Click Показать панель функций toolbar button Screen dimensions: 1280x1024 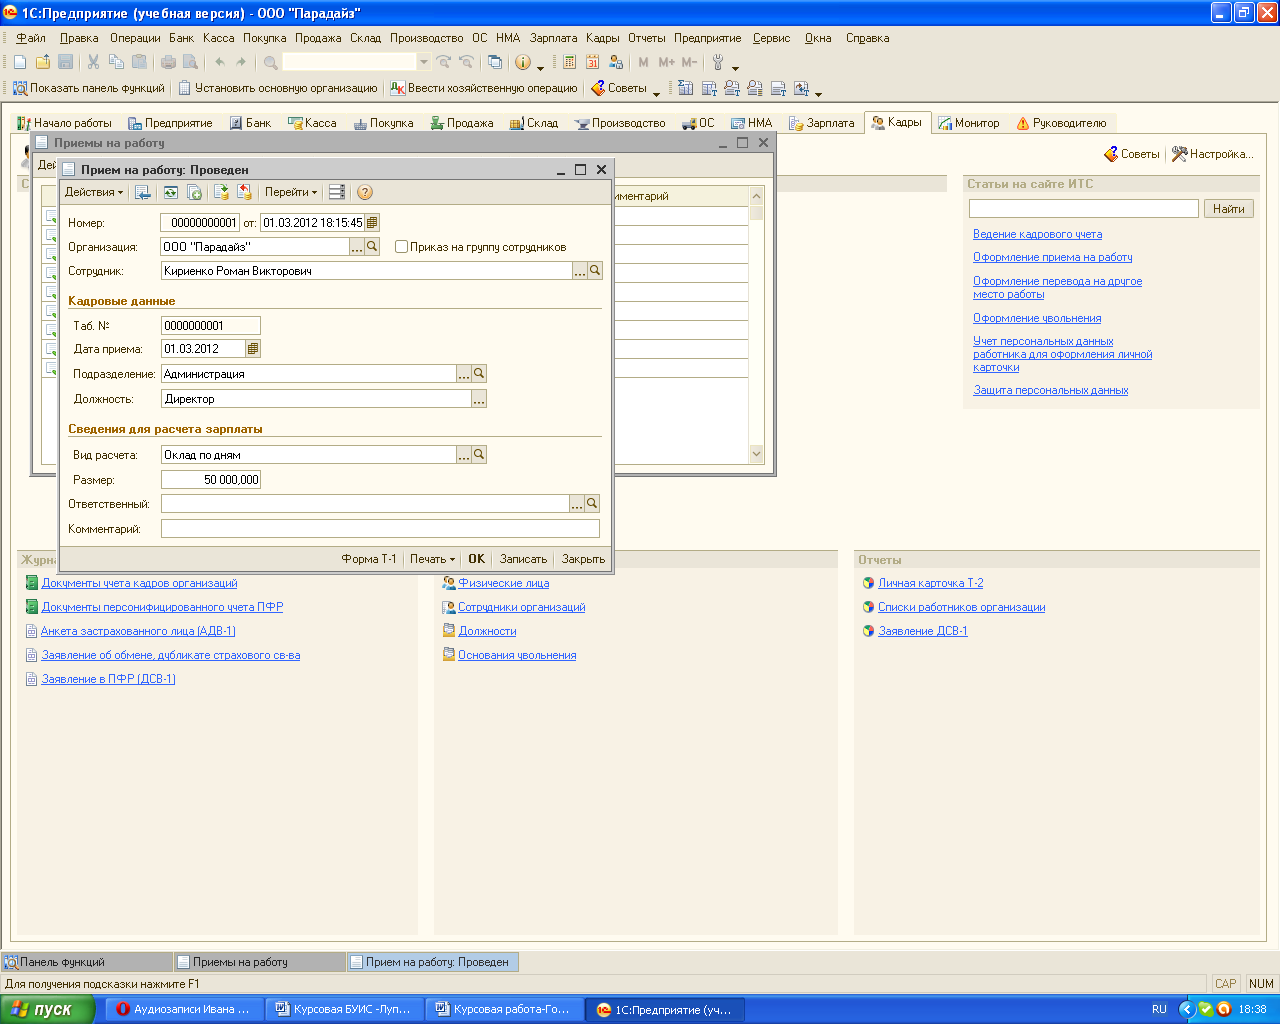[x=89, y=88]
